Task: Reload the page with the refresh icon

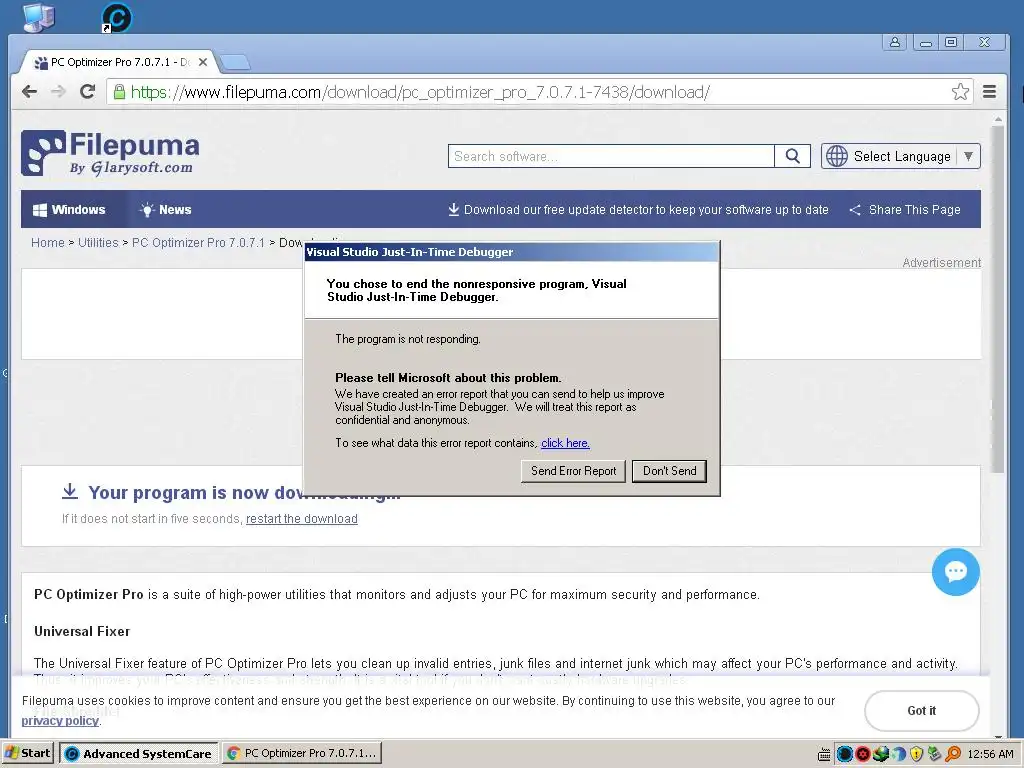Action: pyautogui.click(x=88, y=91)
